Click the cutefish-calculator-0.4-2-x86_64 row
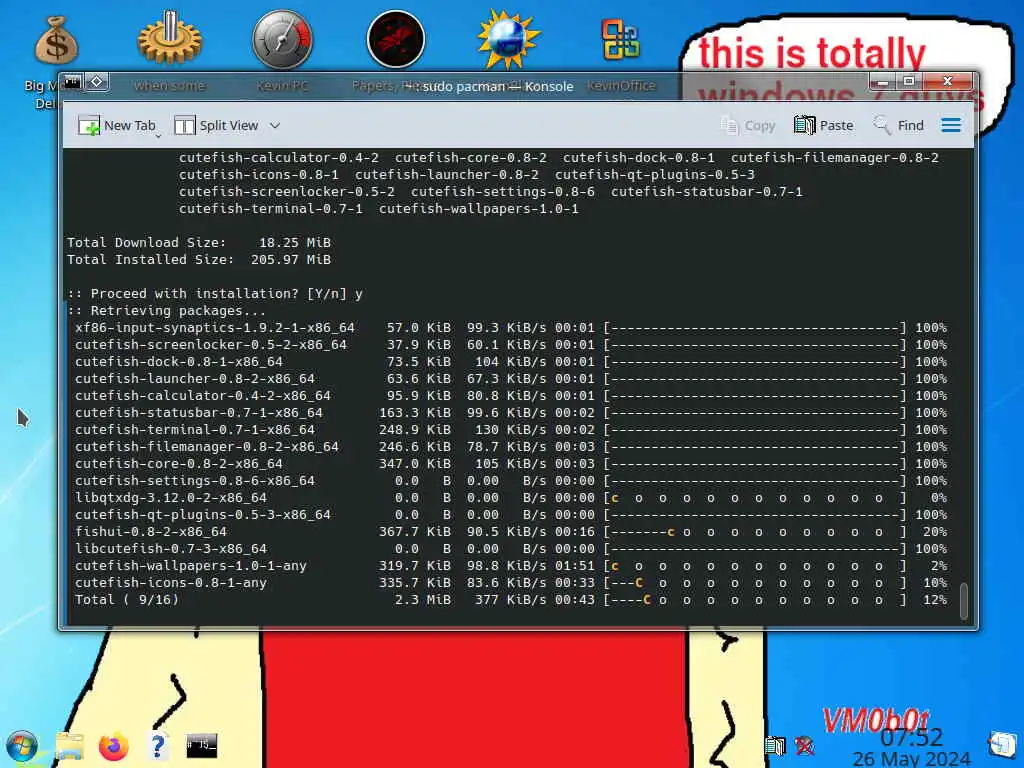The width and height of the screenshot is (1024, 768). pos(511,396)
